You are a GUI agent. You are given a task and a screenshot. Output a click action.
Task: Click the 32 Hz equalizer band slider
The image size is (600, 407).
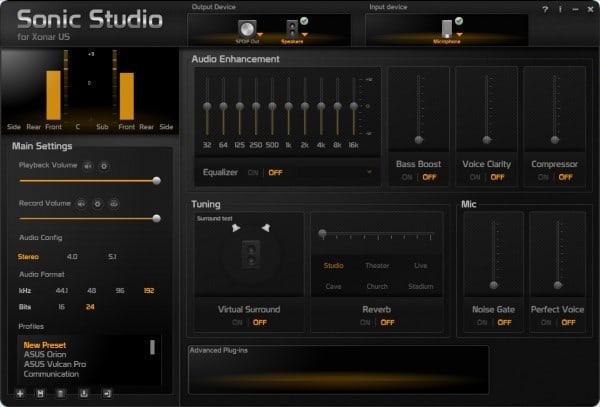(x=207, y=106)
